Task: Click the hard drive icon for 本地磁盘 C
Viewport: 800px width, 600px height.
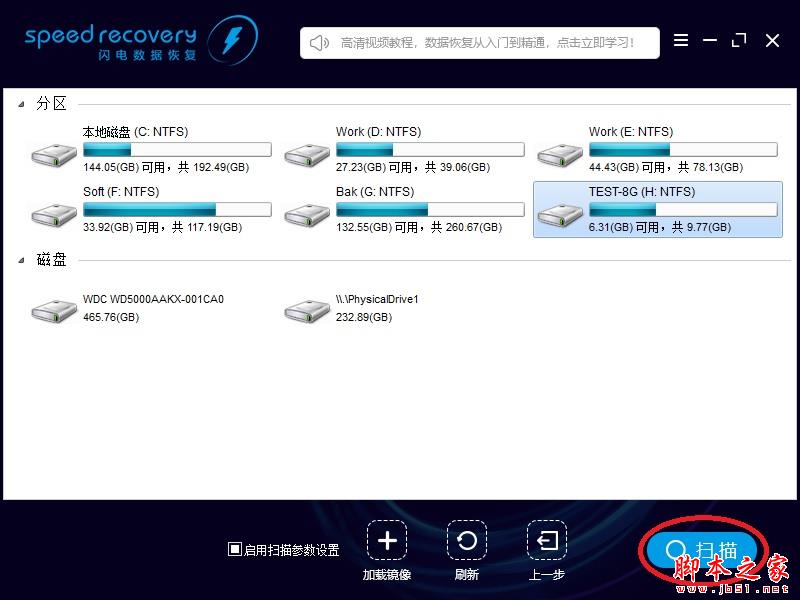Action: click(x=54, y=155)
